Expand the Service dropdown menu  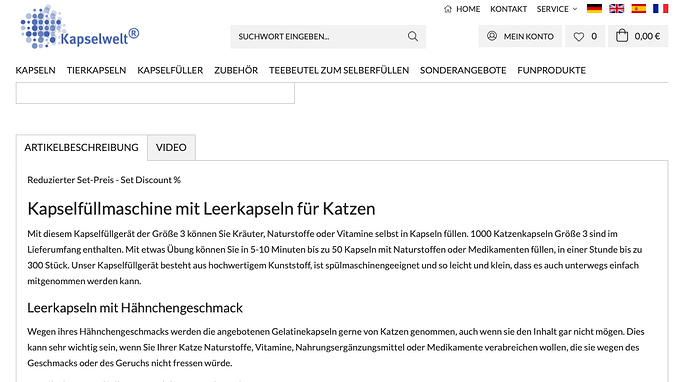[557, 9]
